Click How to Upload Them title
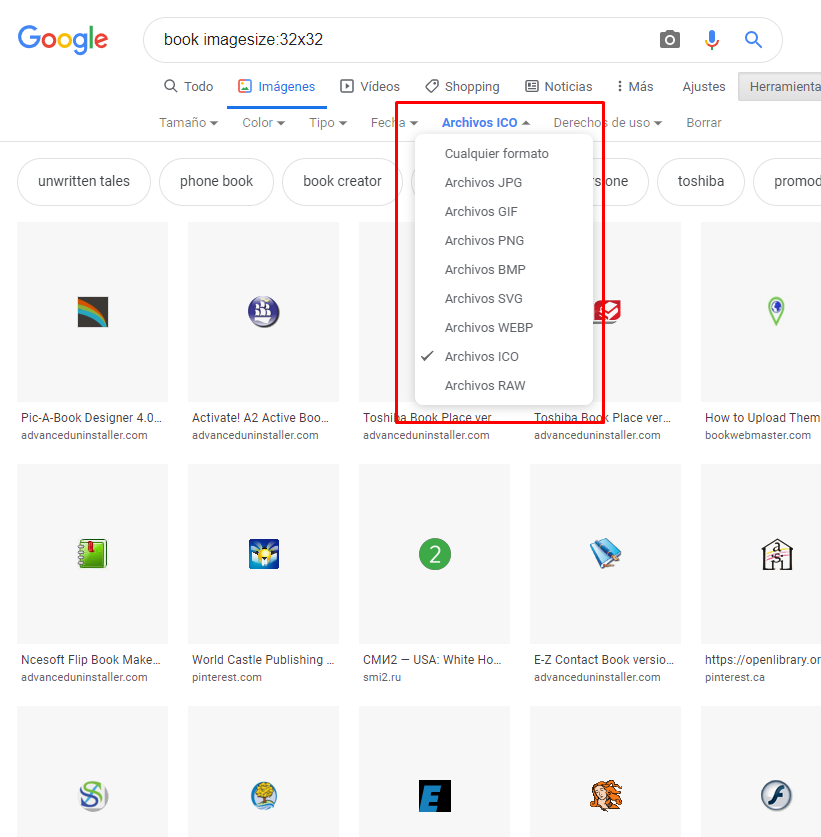The height and width of the screenshot is (837, 821). click(x=762, y=418)
